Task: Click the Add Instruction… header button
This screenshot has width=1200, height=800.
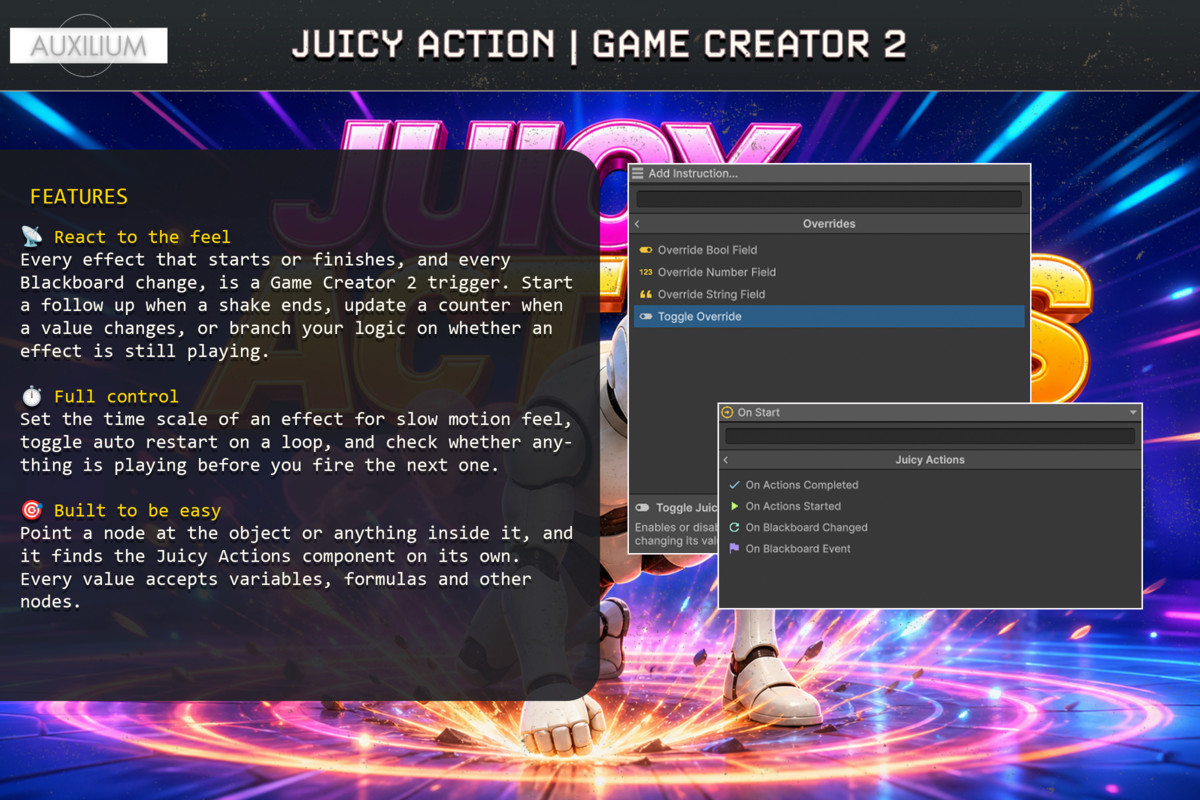Action: [829, 173]
